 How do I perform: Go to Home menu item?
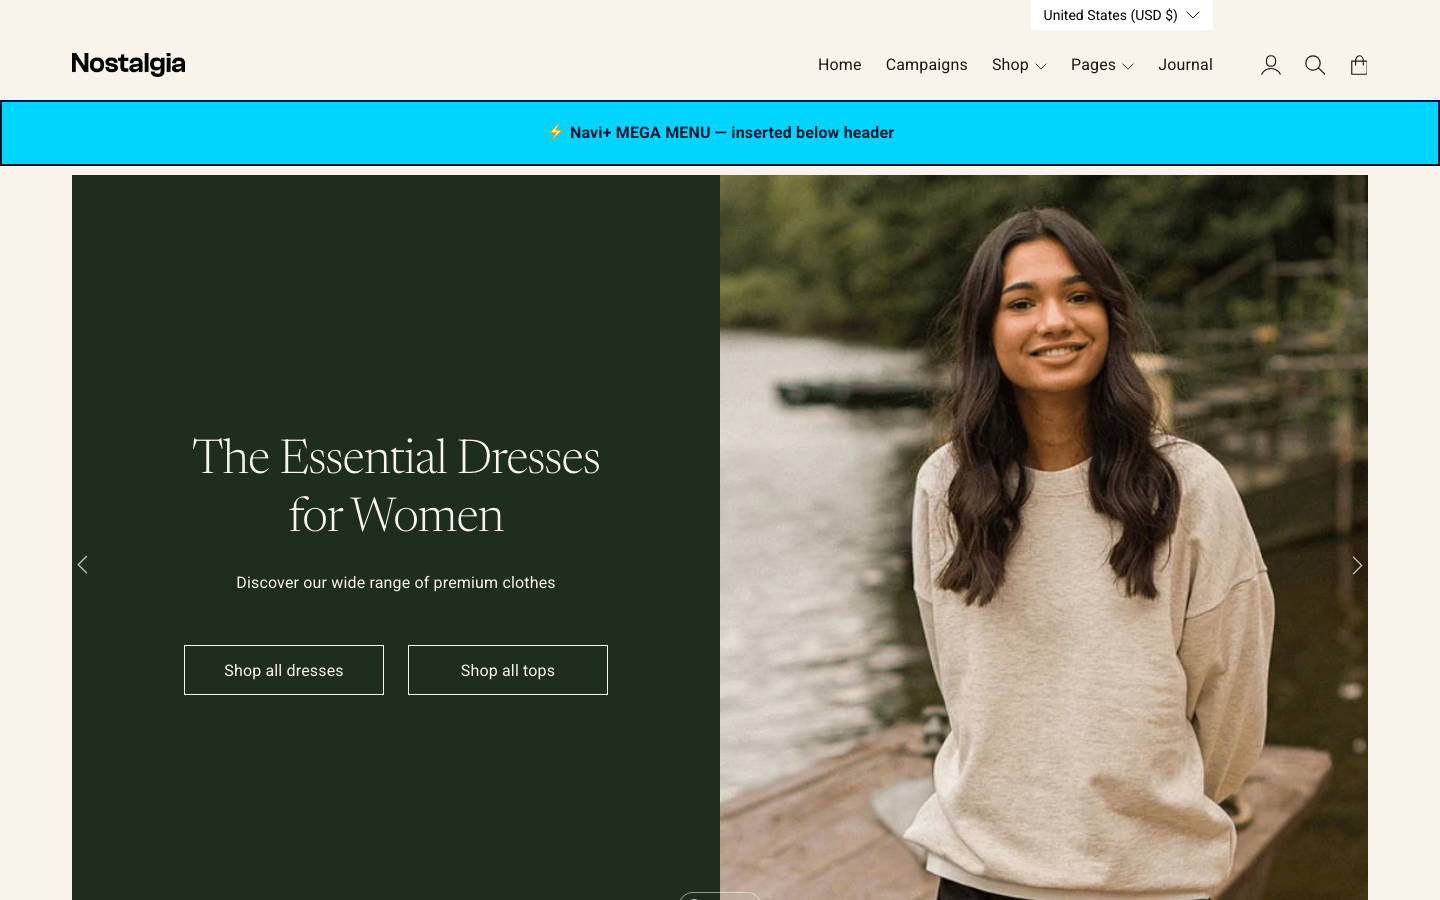click(x=839, y=65)
